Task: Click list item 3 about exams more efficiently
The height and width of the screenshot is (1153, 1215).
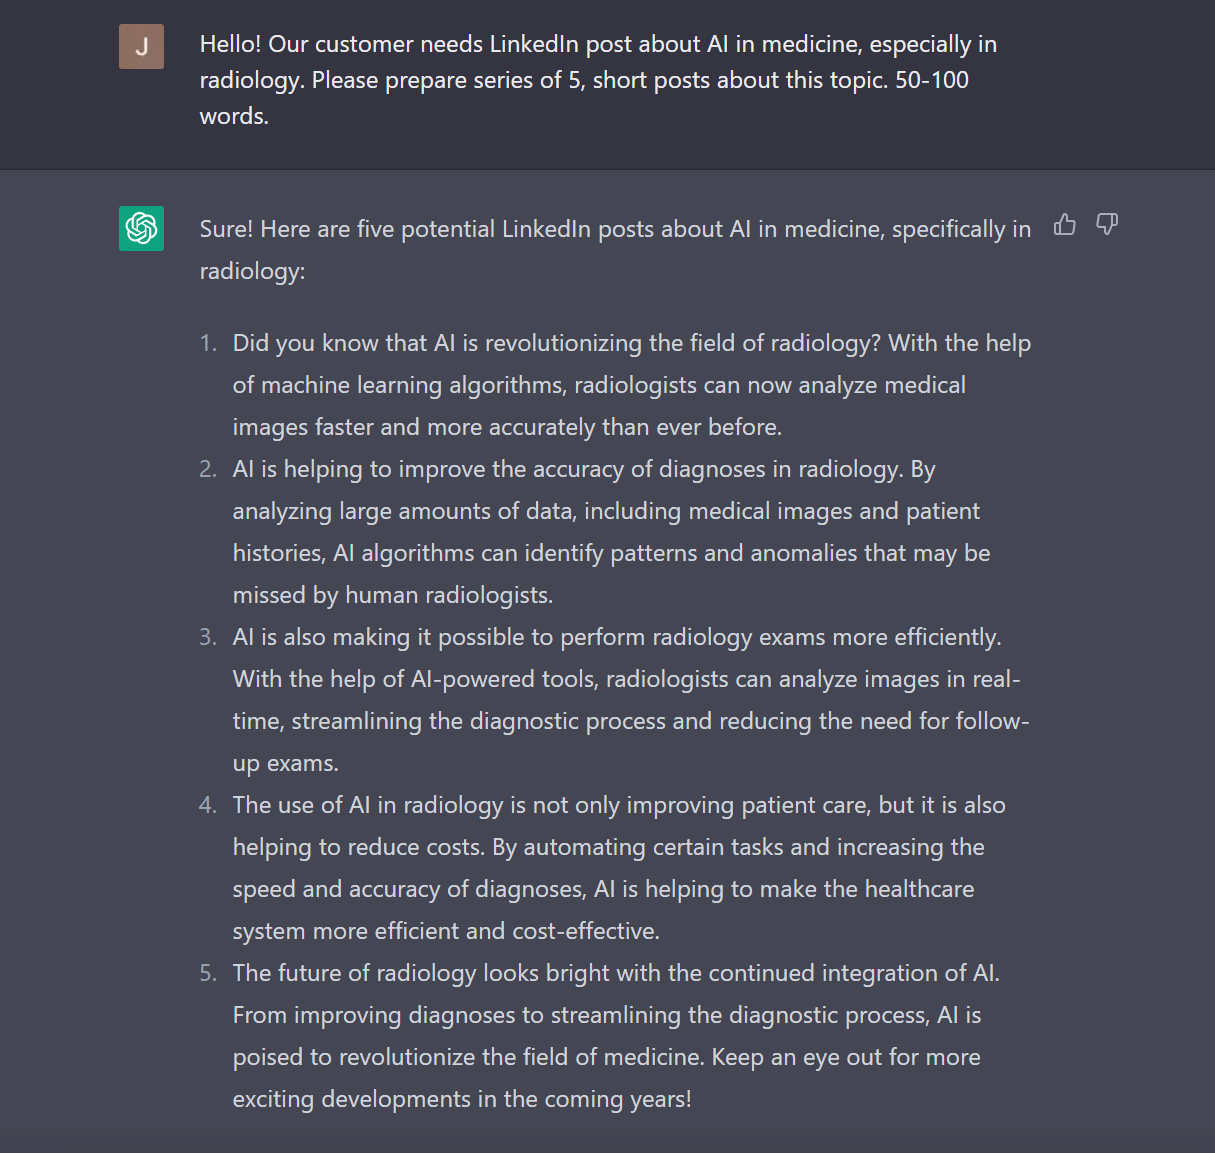Action: click(631, 700)
